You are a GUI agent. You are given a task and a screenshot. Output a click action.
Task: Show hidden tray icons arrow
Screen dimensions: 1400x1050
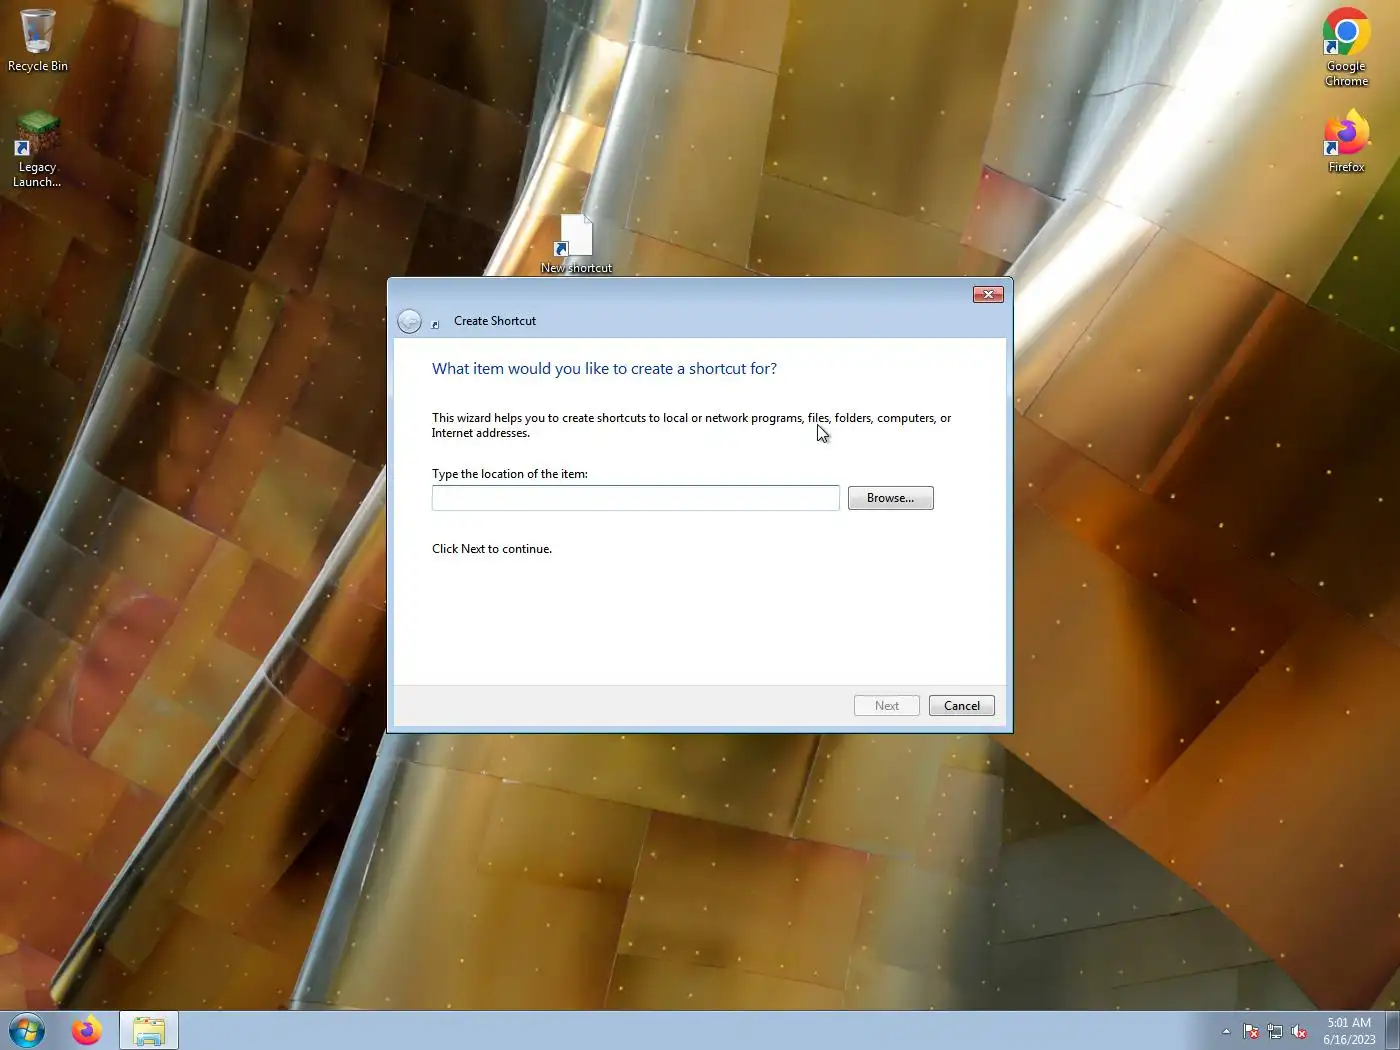tap(1226, 1031)
